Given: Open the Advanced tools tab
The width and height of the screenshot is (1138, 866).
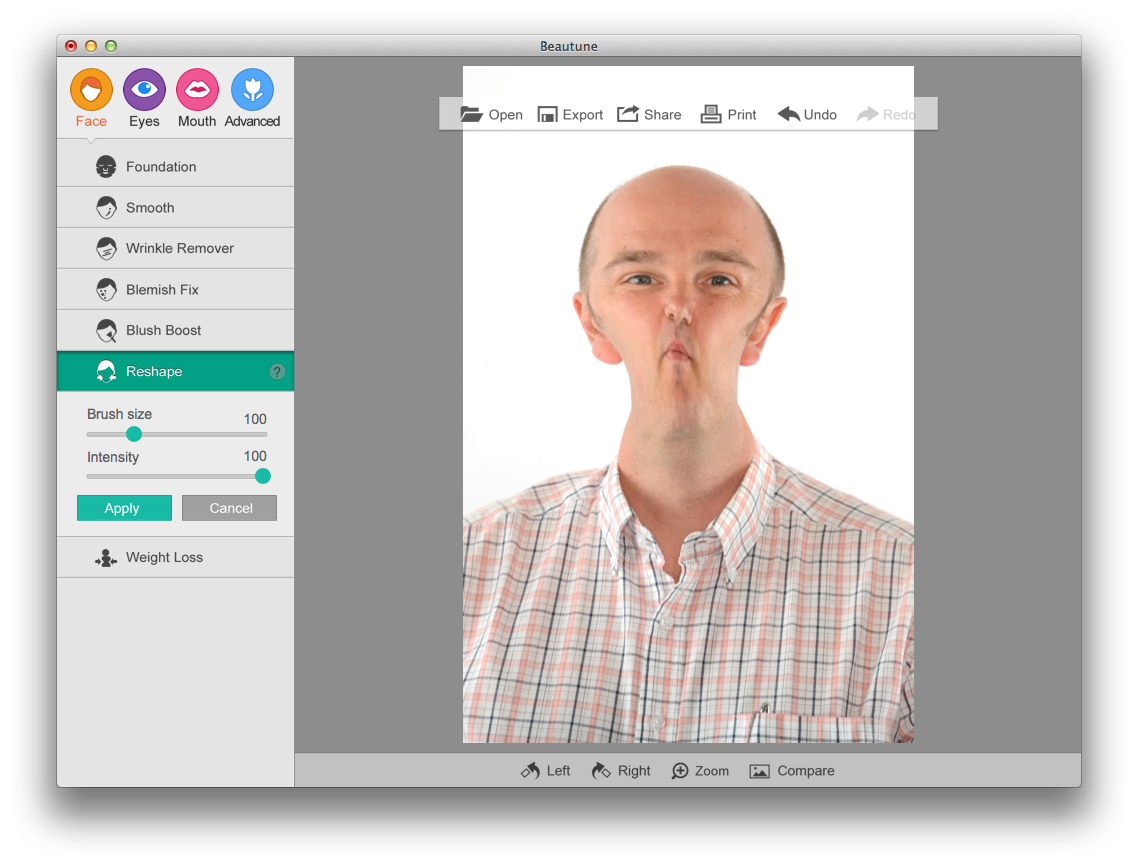Looking at the screenshot, I should click(x=252, y=91).
